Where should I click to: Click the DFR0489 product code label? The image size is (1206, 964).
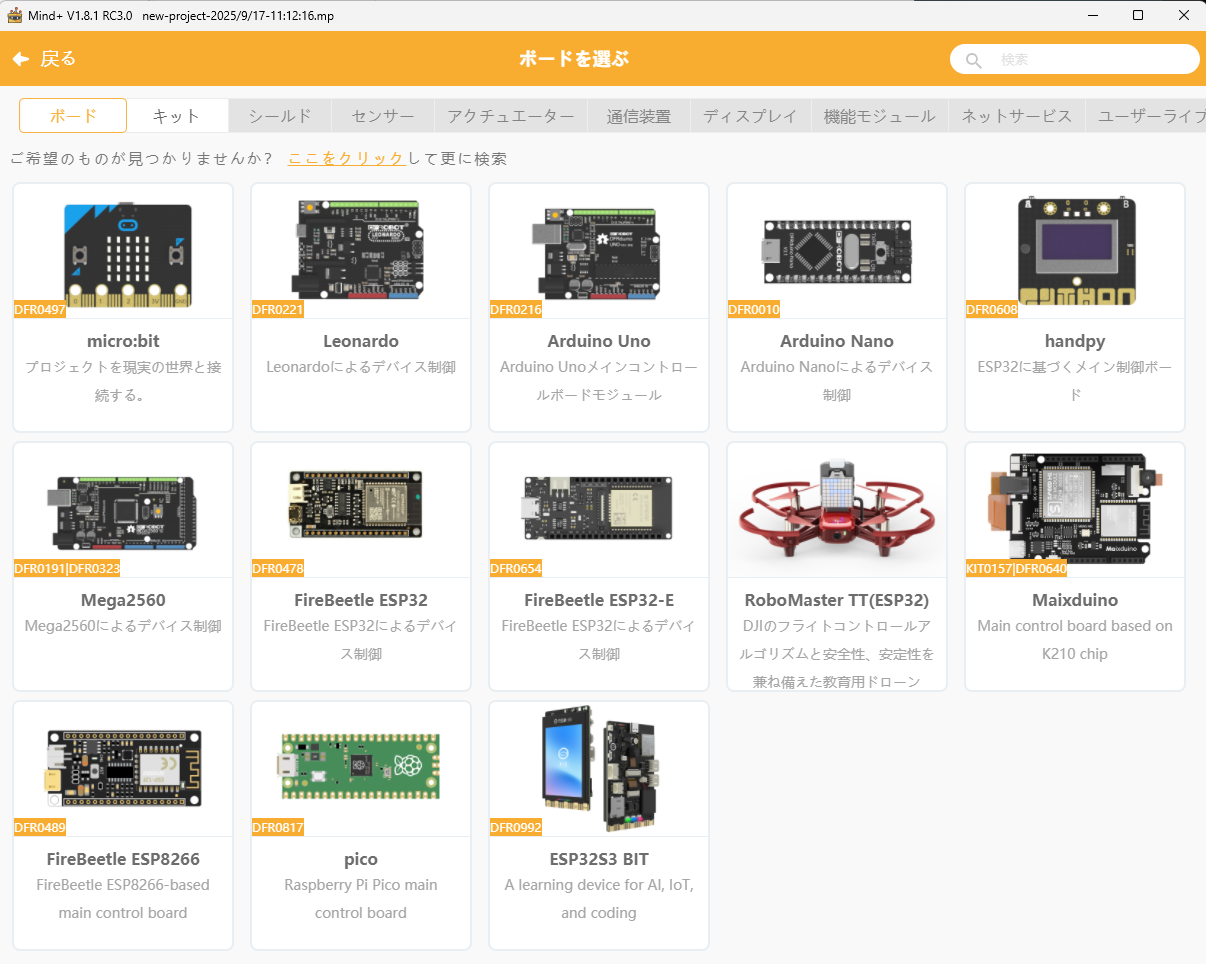pyautogui.click(x=40, y=828)
